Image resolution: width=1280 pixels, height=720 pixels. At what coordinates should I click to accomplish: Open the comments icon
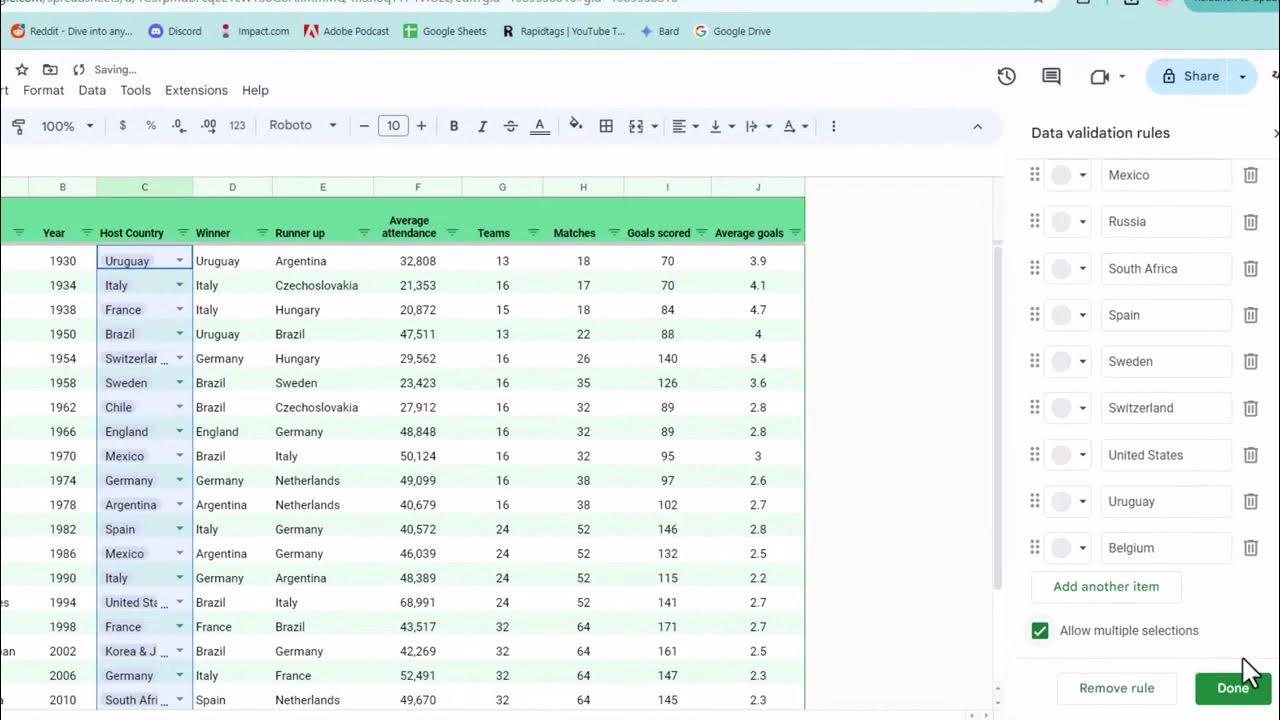click(1051, 76)
